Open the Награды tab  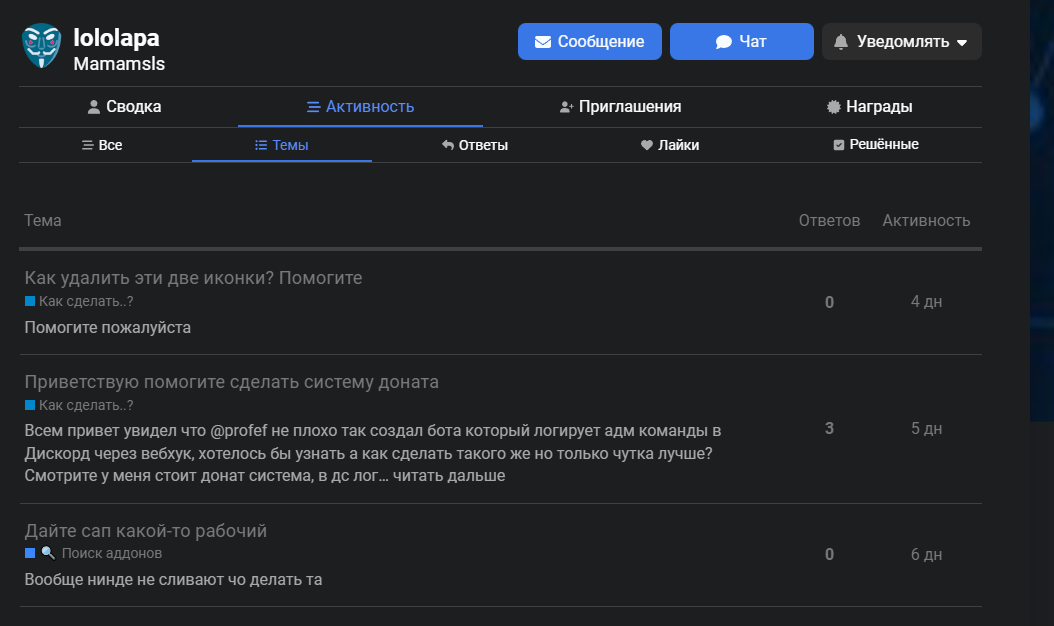point(869,107)
